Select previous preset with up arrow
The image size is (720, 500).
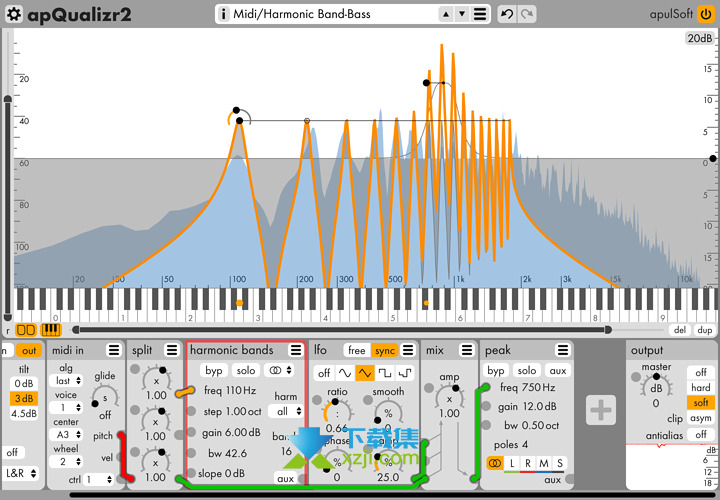(x=446, y=14)
